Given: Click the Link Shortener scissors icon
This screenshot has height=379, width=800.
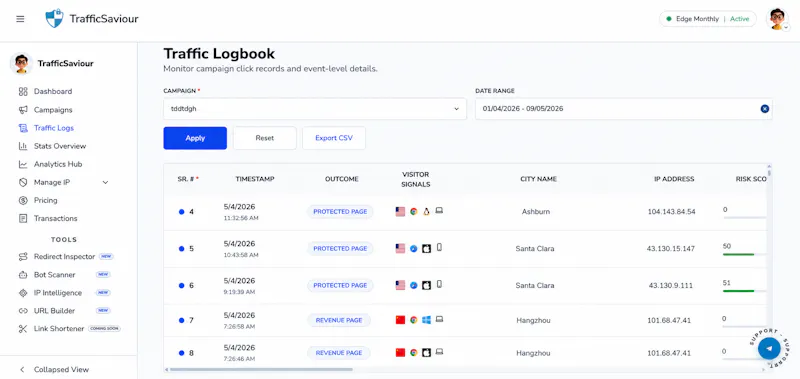Looking at the screenshot, I should [x=22, y=329].
